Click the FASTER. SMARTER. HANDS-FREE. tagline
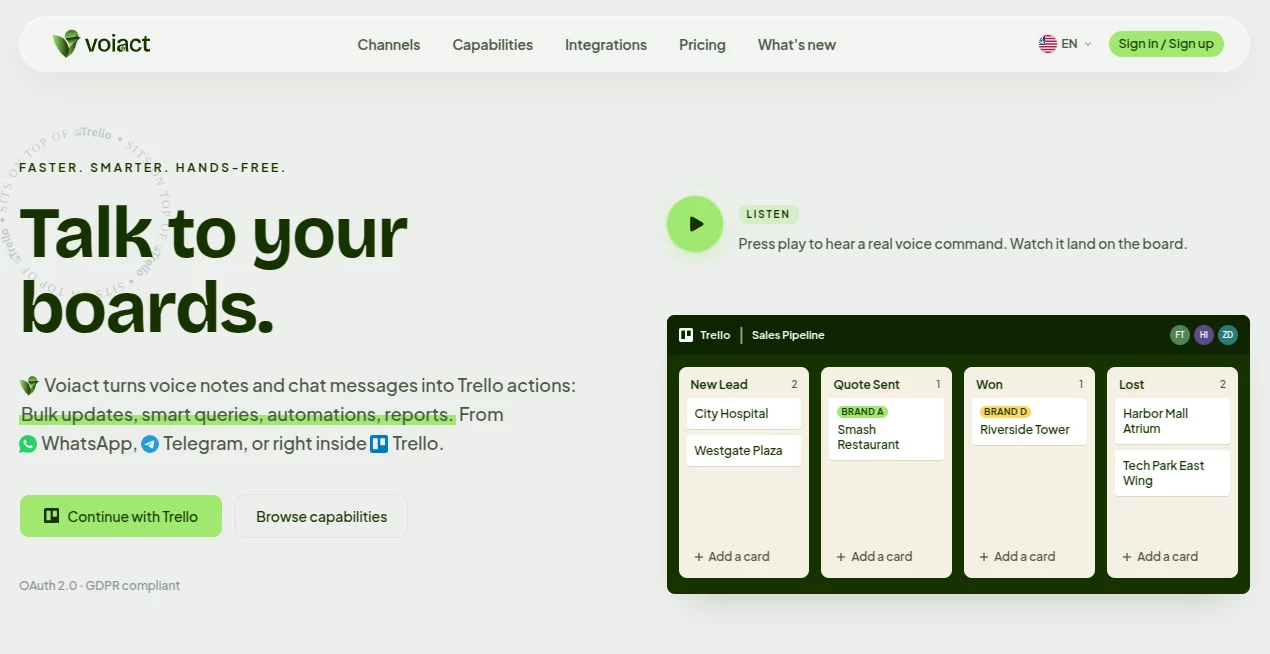Screen dimensions: 1270x654 tap(152, 168)
